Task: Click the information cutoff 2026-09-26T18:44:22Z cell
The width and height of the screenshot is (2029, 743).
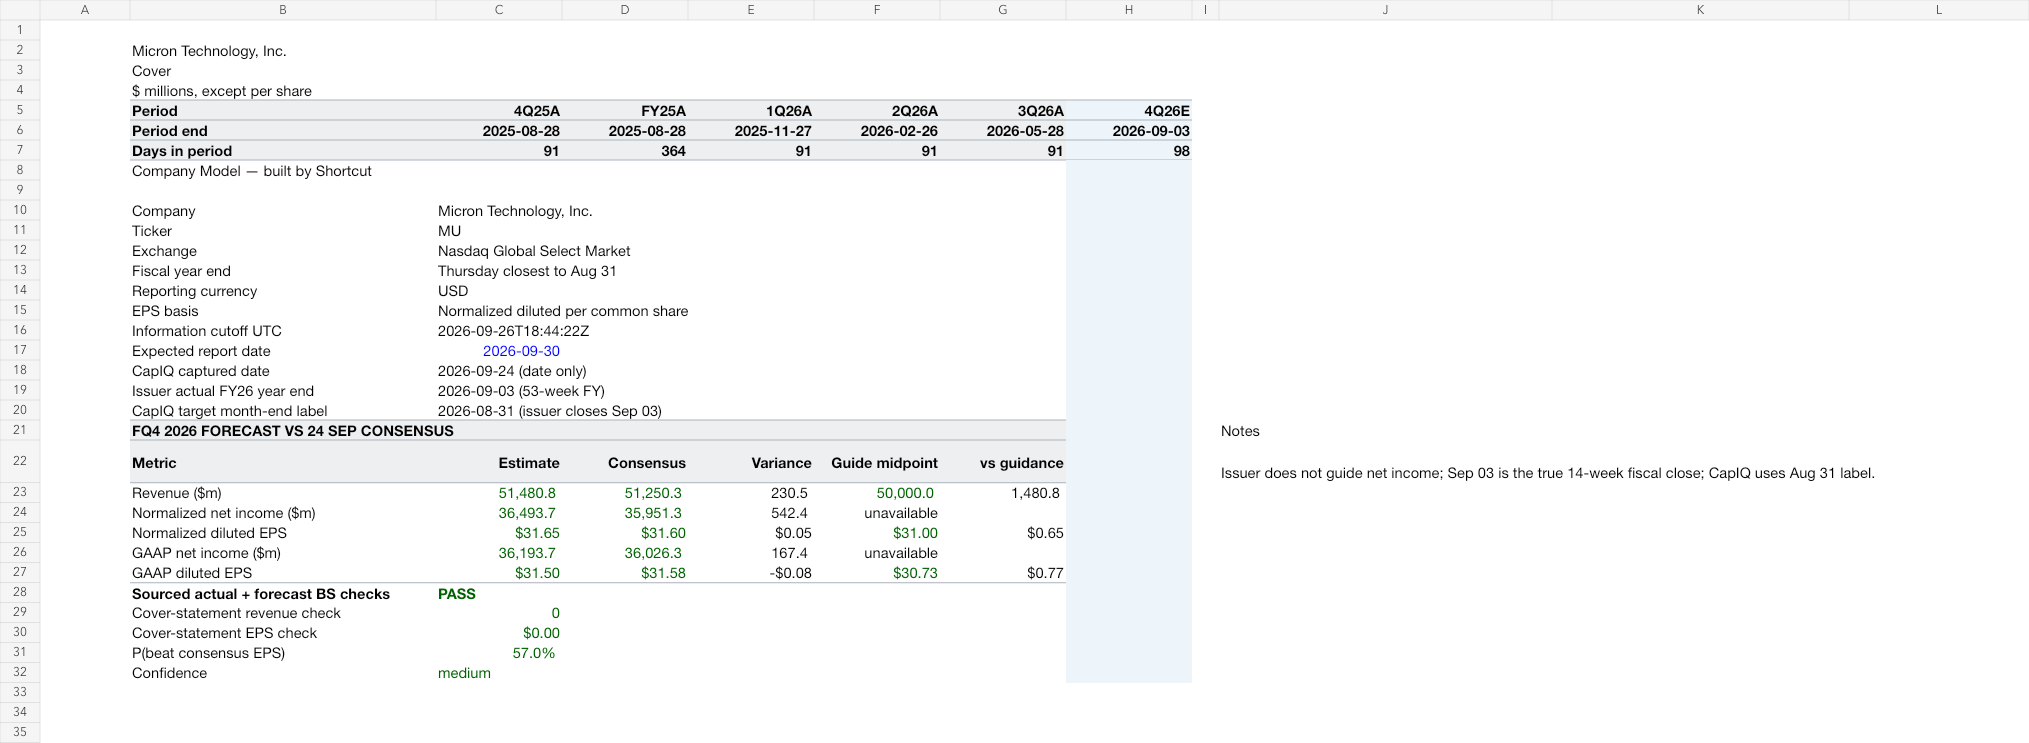Action: (513, 331)
